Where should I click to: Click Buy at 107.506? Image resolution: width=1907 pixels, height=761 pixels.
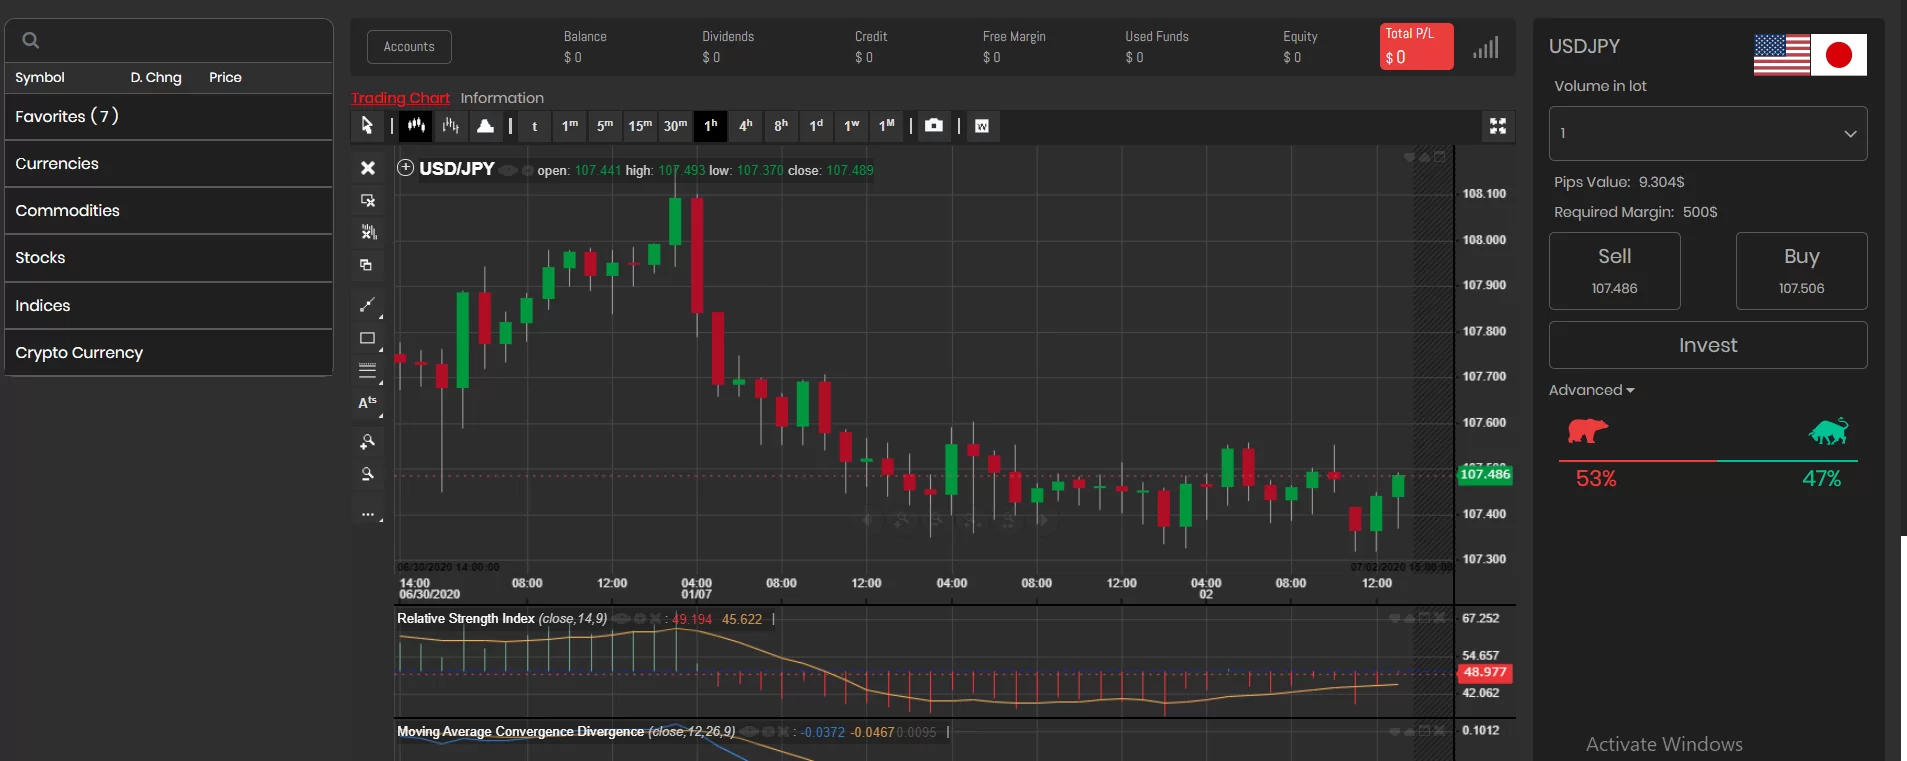[x=1802, y=271]
